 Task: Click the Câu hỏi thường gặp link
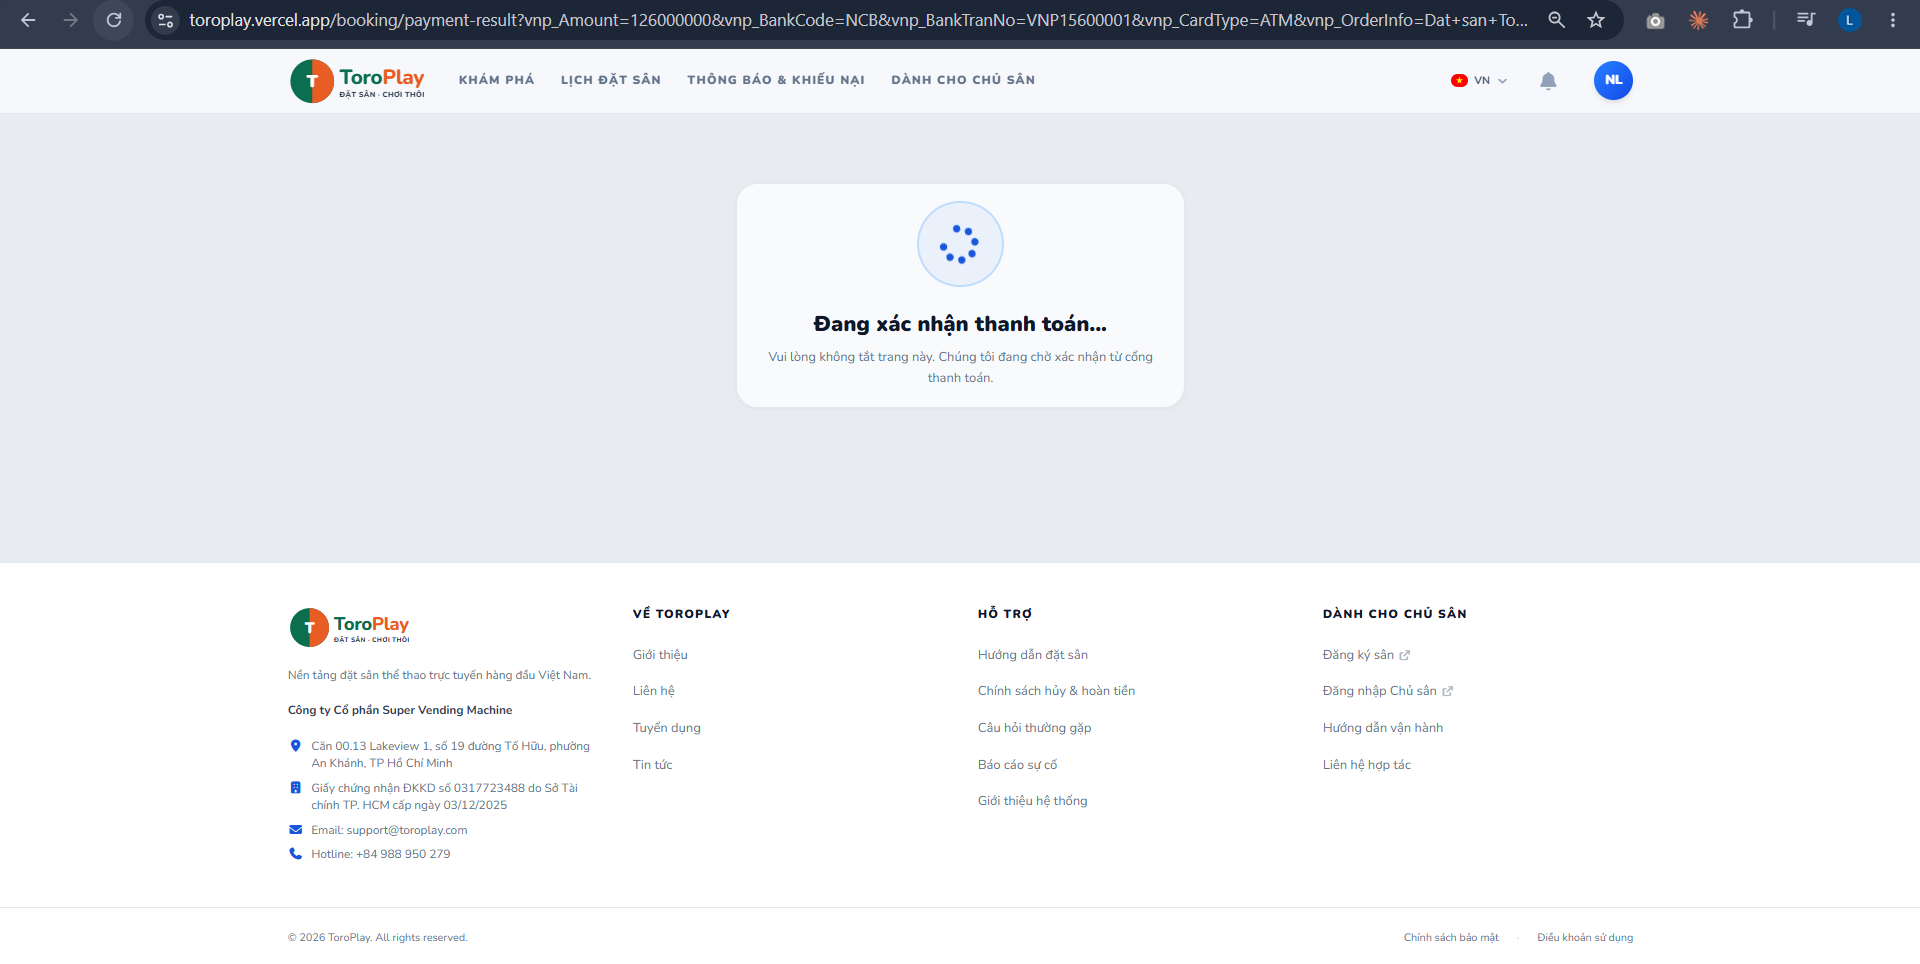point(1034,728)
